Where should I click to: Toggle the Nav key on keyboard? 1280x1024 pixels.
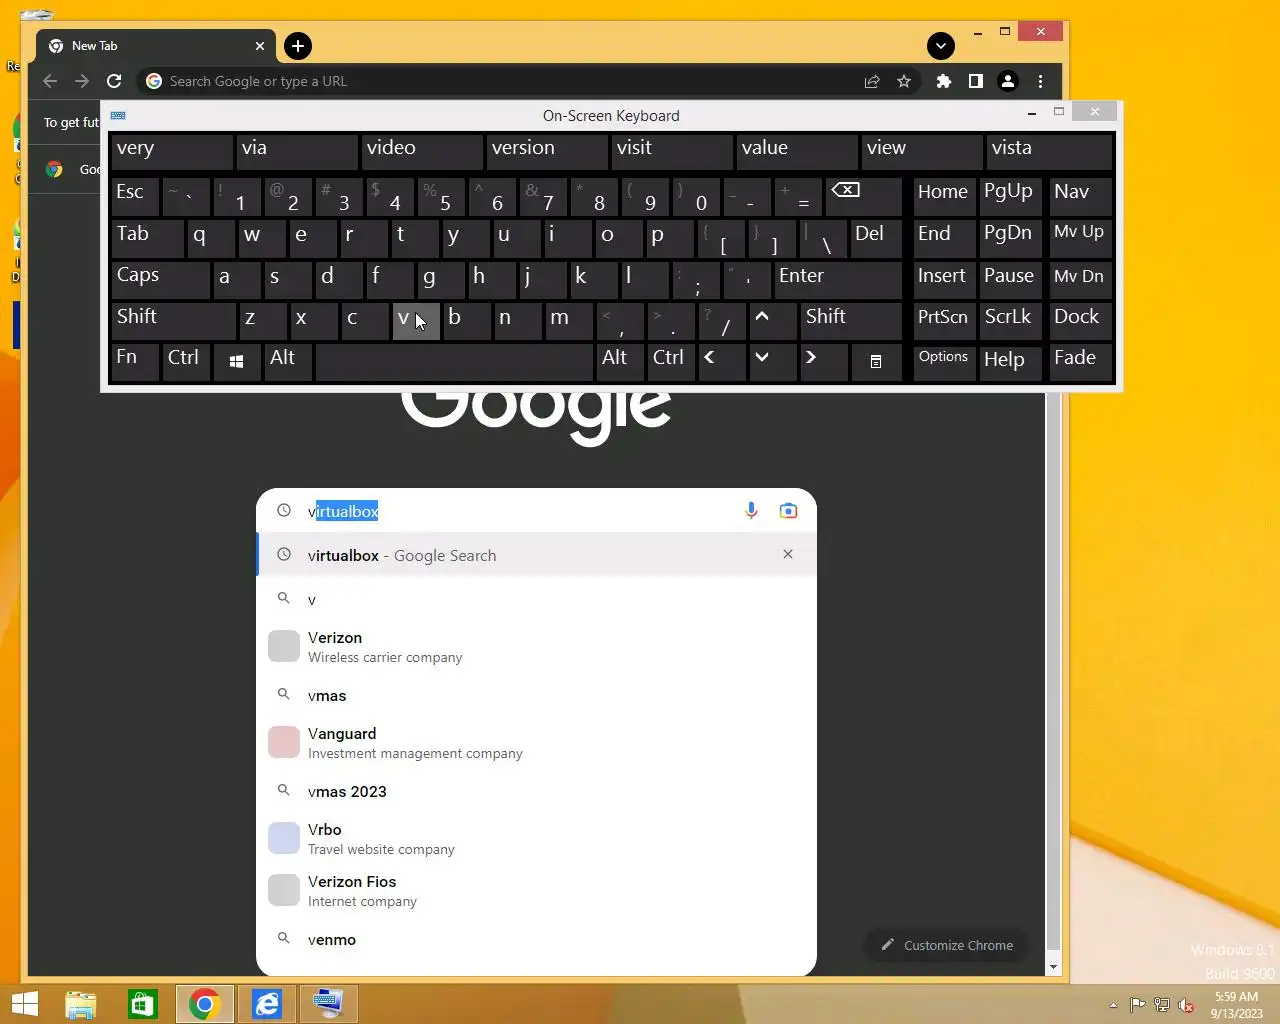[1080, 196]
